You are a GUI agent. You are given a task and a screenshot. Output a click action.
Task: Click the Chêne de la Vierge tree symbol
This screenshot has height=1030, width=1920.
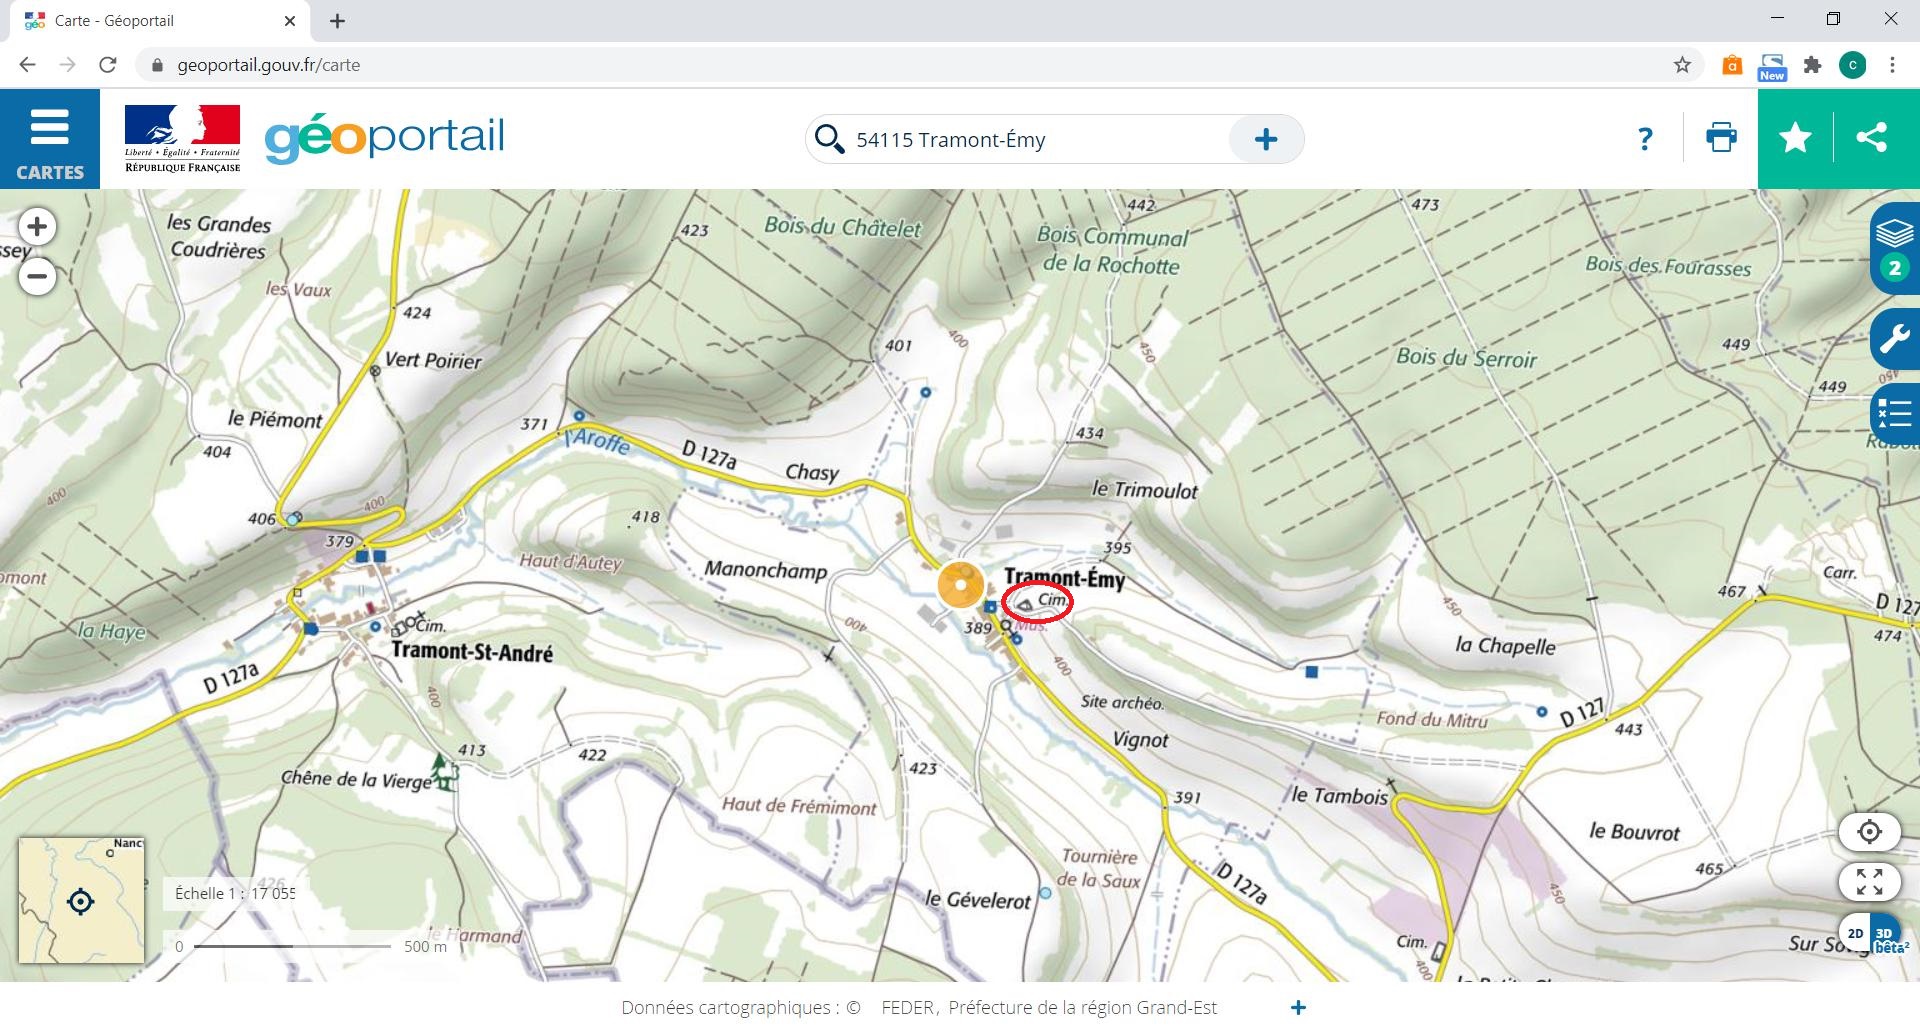443,772
